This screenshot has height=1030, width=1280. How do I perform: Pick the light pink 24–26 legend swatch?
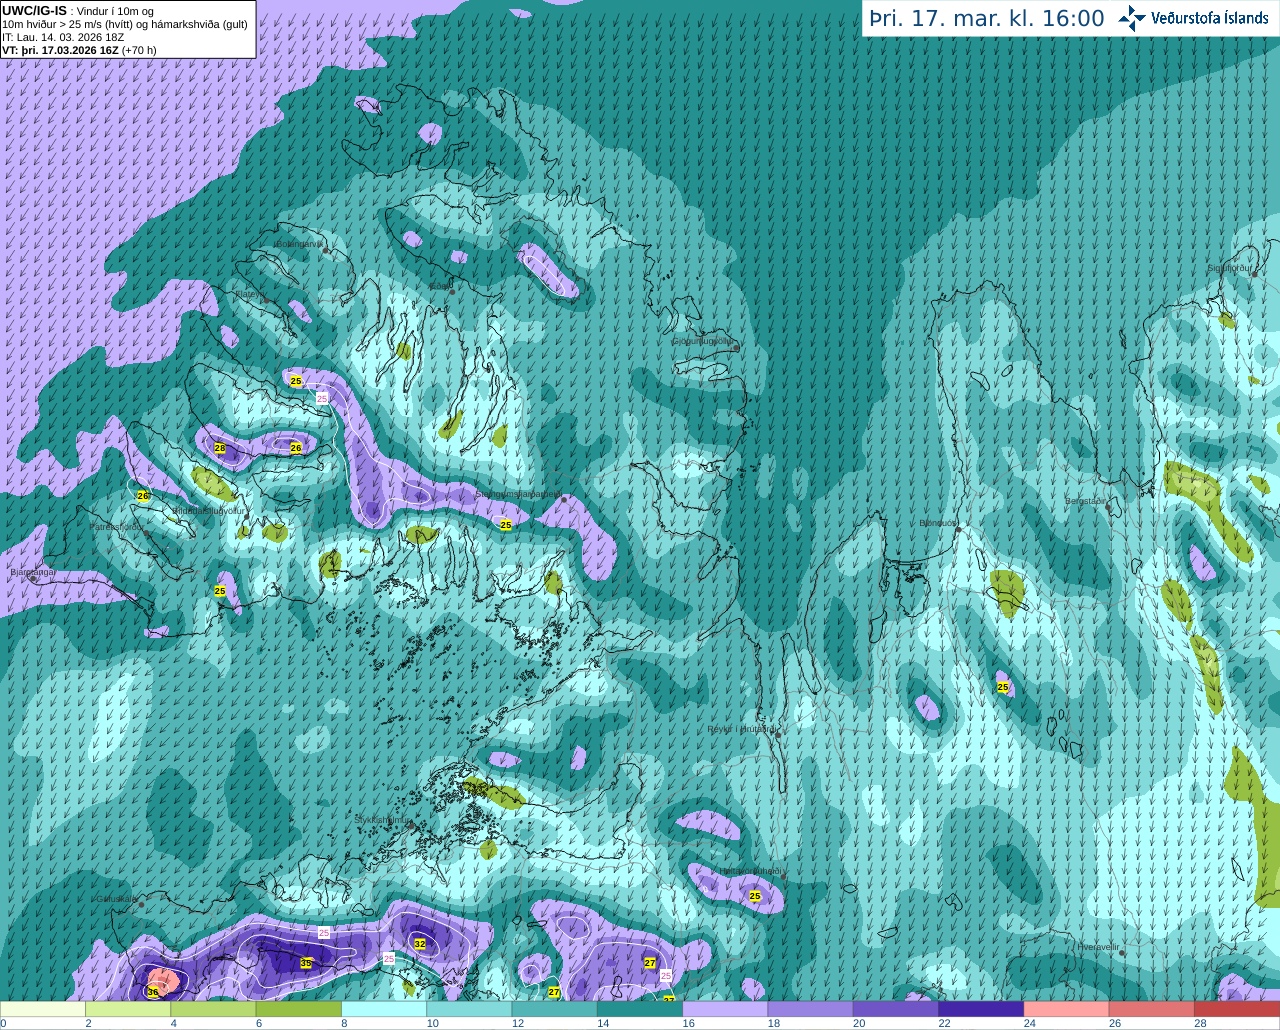[x=1067, y=1009]
